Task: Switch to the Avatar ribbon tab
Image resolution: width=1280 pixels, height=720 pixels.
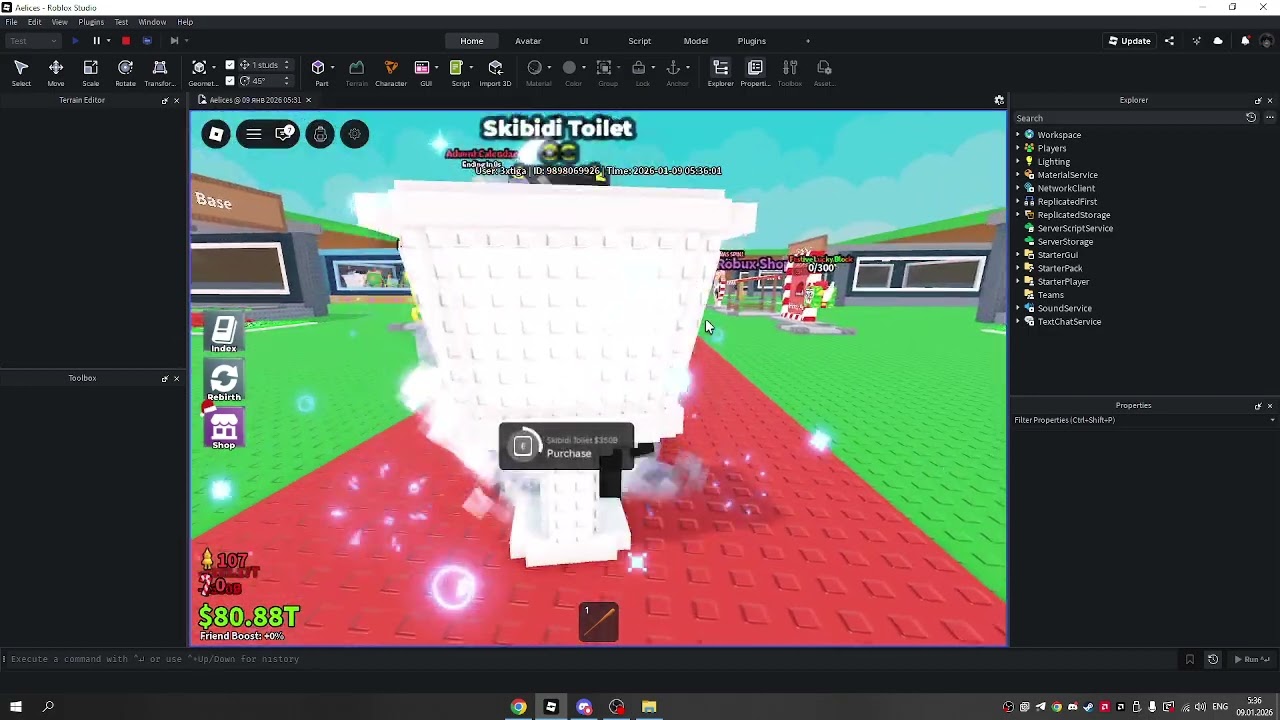Action: coord(528,41)
